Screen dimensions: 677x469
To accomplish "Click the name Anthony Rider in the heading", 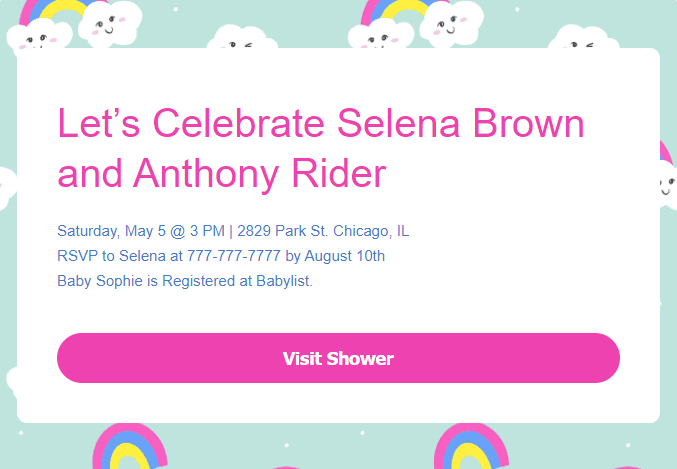I will point(259,174).
